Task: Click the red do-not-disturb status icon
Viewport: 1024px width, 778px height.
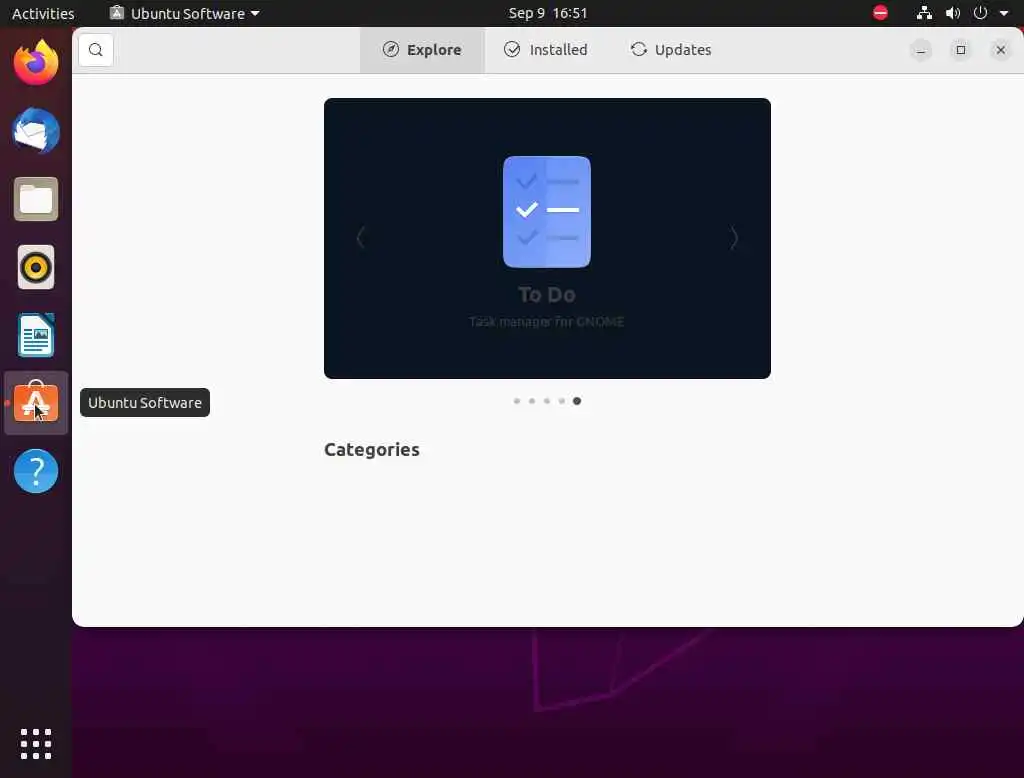Action: click(880, 13)
